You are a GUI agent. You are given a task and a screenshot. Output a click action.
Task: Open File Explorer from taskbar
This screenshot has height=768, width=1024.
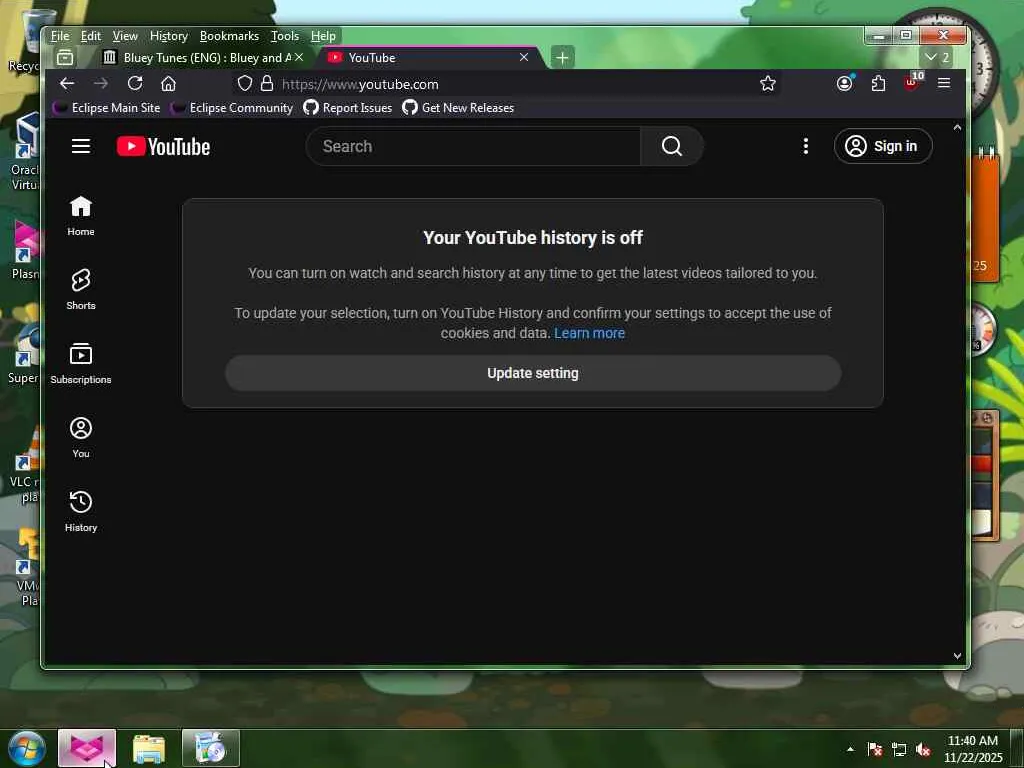click(149, 748)
